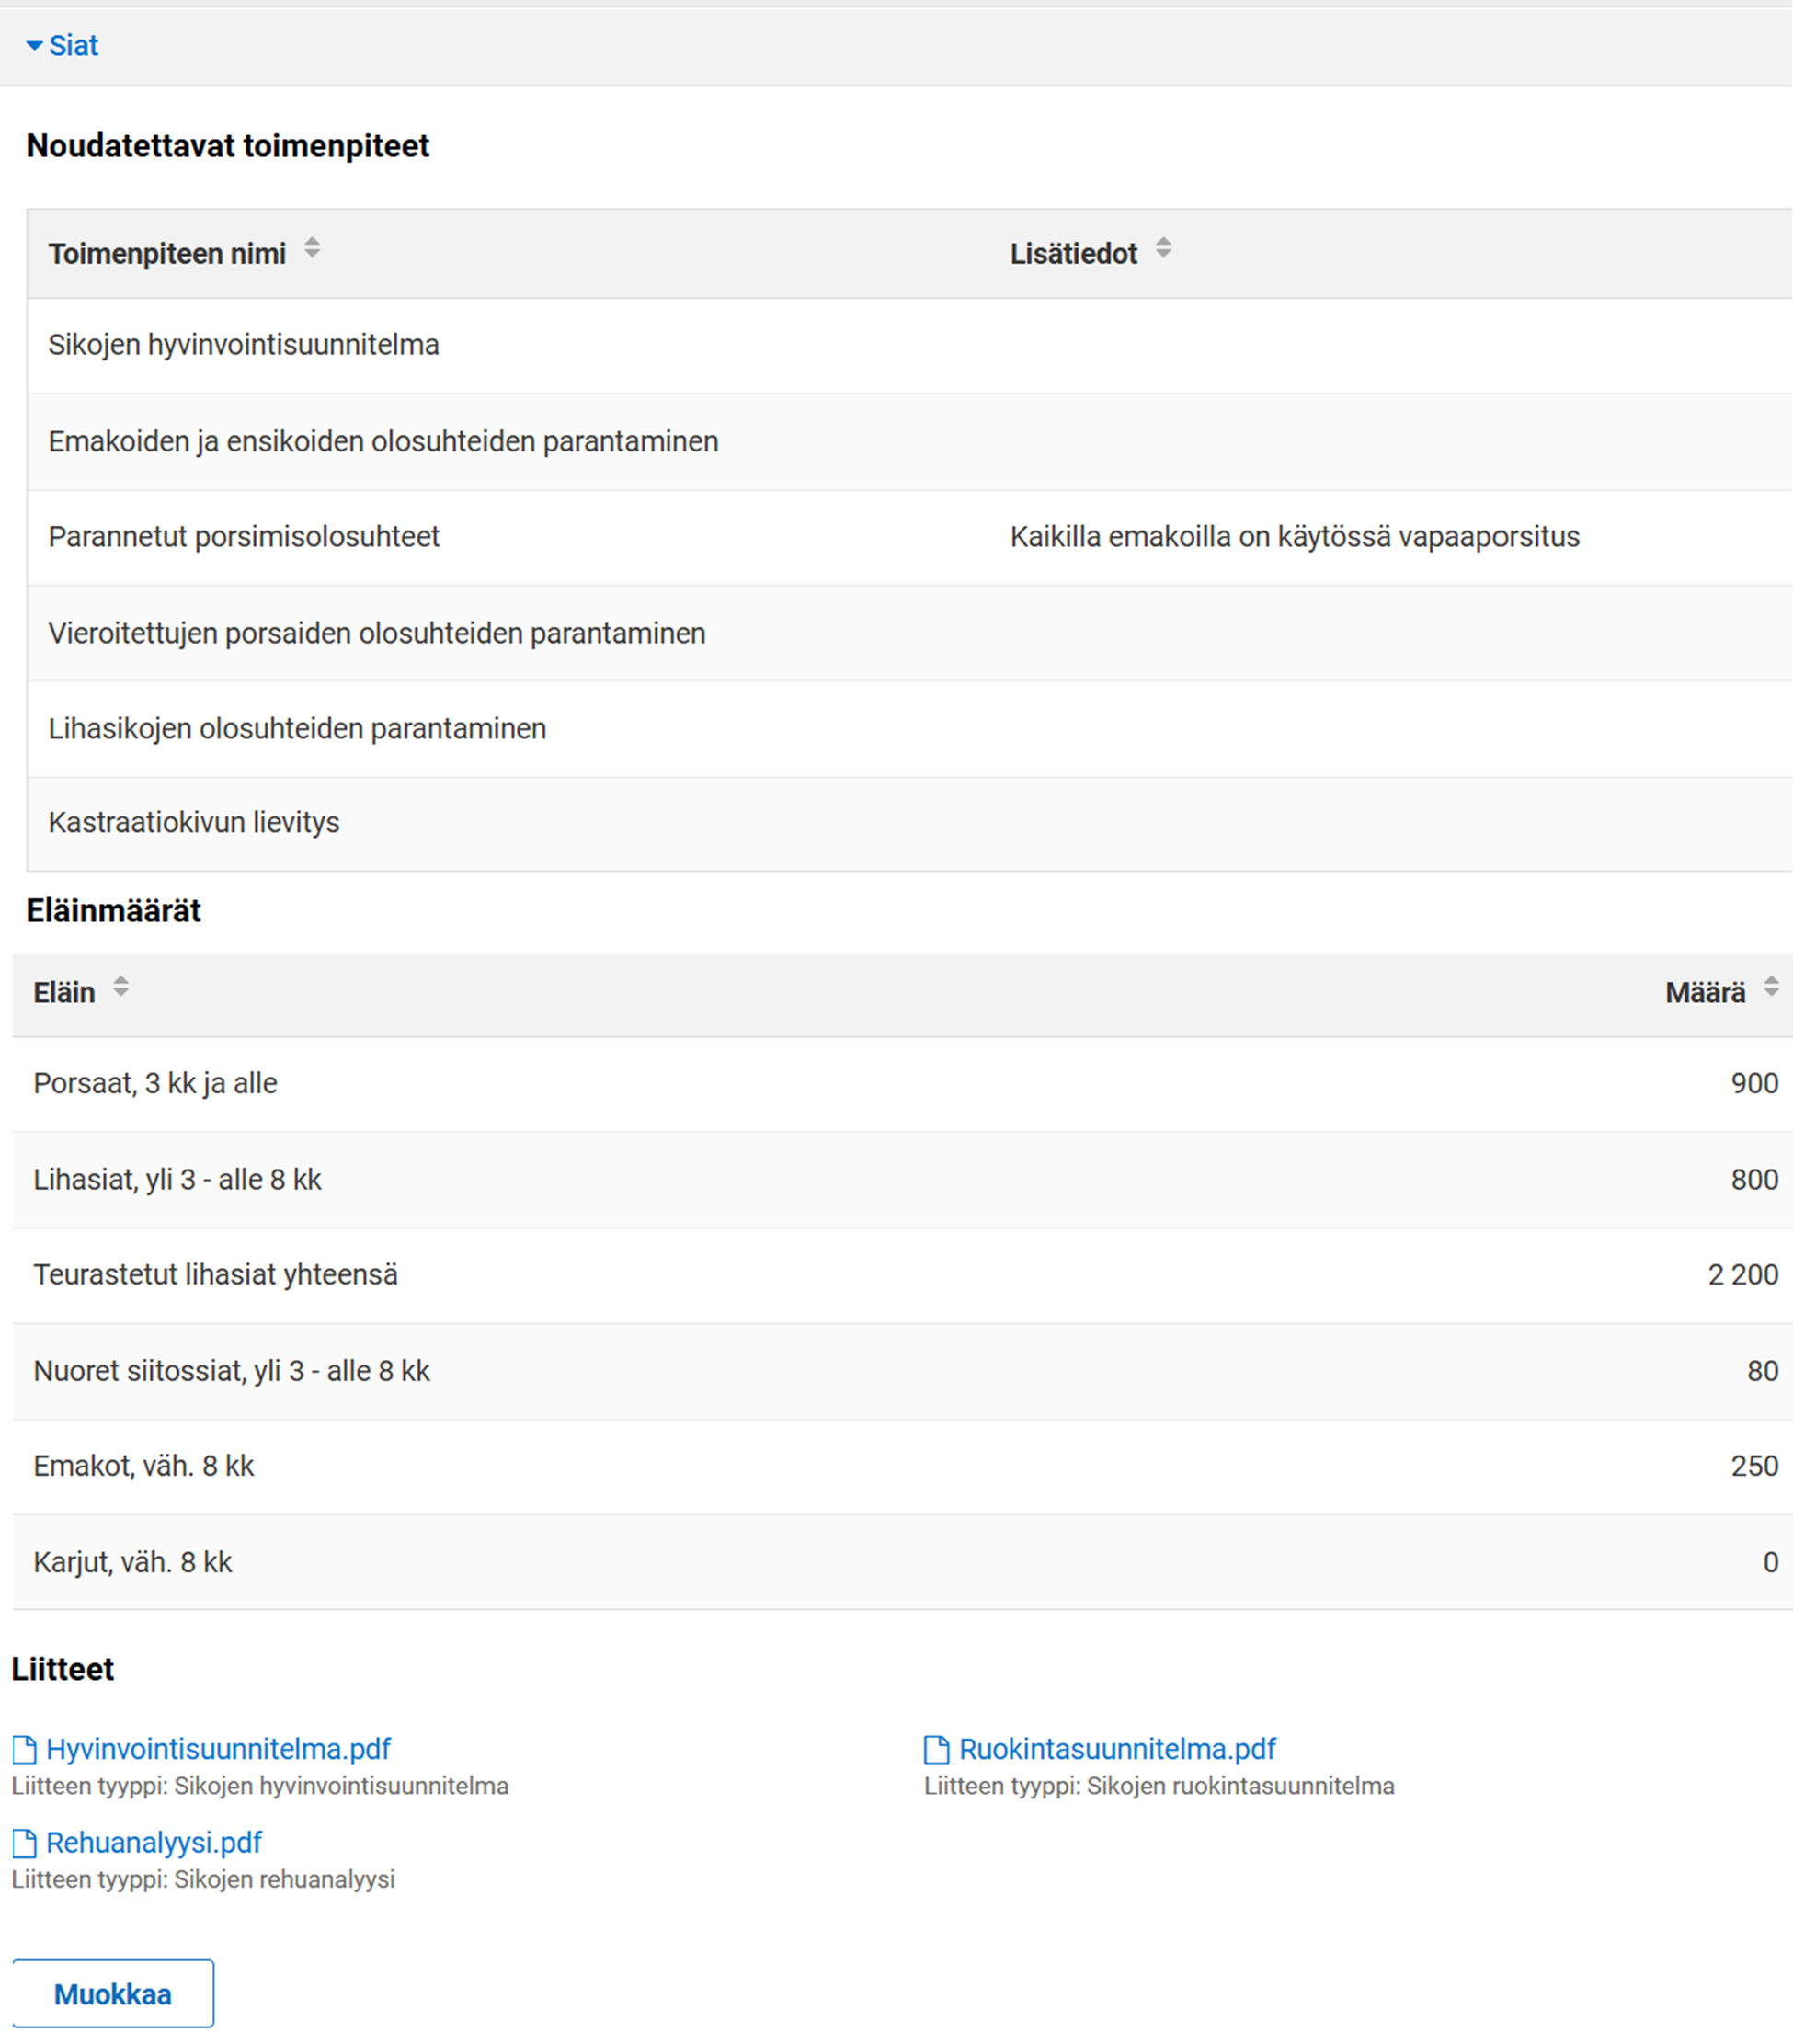Click the Määrä column header label
The width and height of the screenshot is (1793, 2044).
point(1705,993)
